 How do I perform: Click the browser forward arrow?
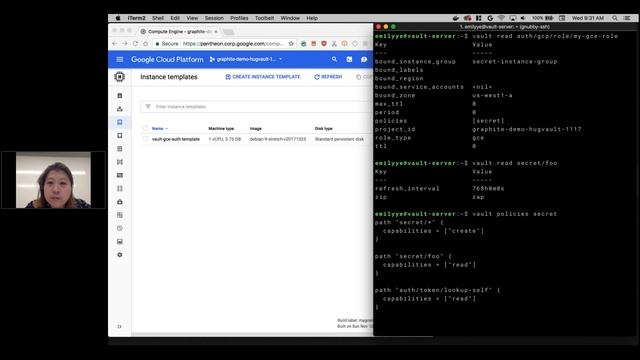click(125, 44)
